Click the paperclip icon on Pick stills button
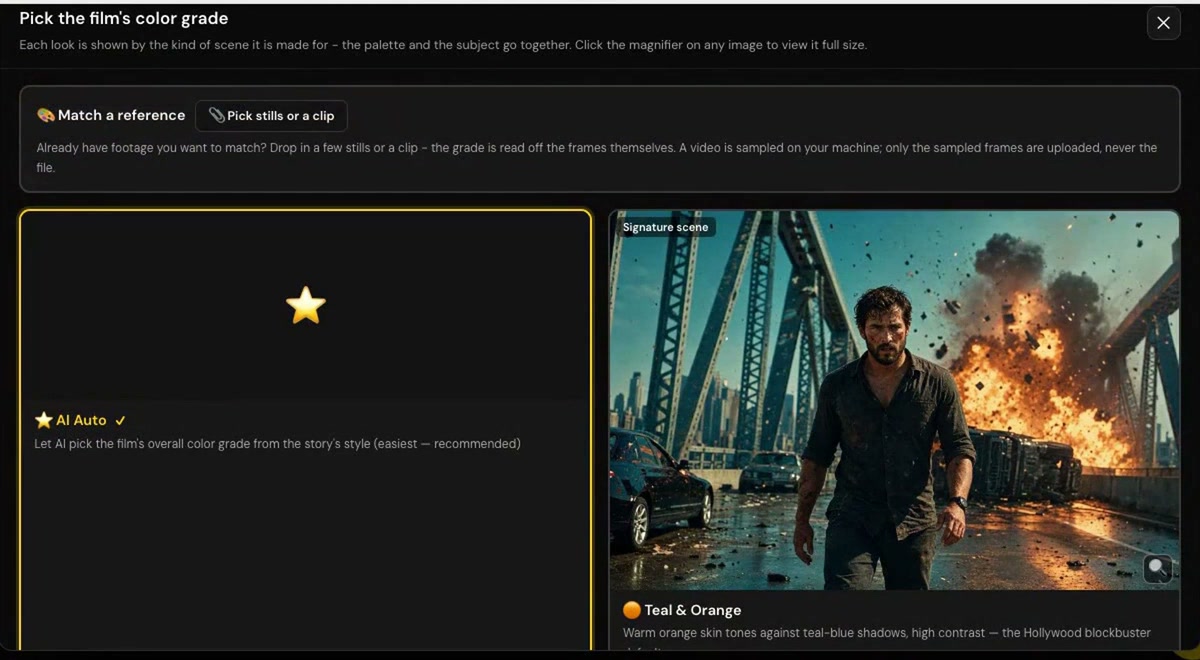1200x660 pixels. (x=216, y=116)
